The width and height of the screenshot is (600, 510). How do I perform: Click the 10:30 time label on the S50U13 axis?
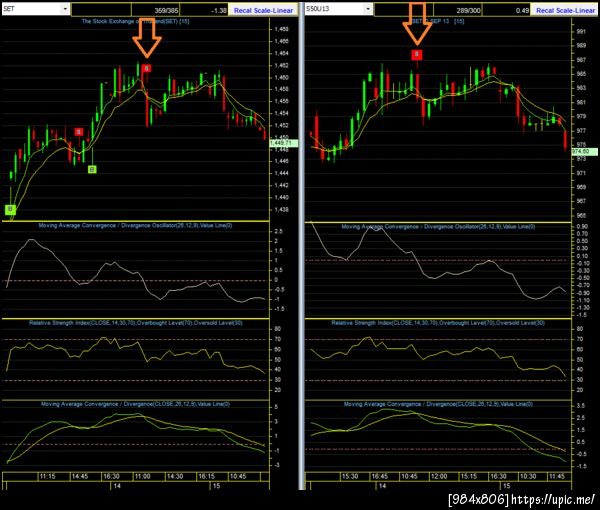[528, 476]
